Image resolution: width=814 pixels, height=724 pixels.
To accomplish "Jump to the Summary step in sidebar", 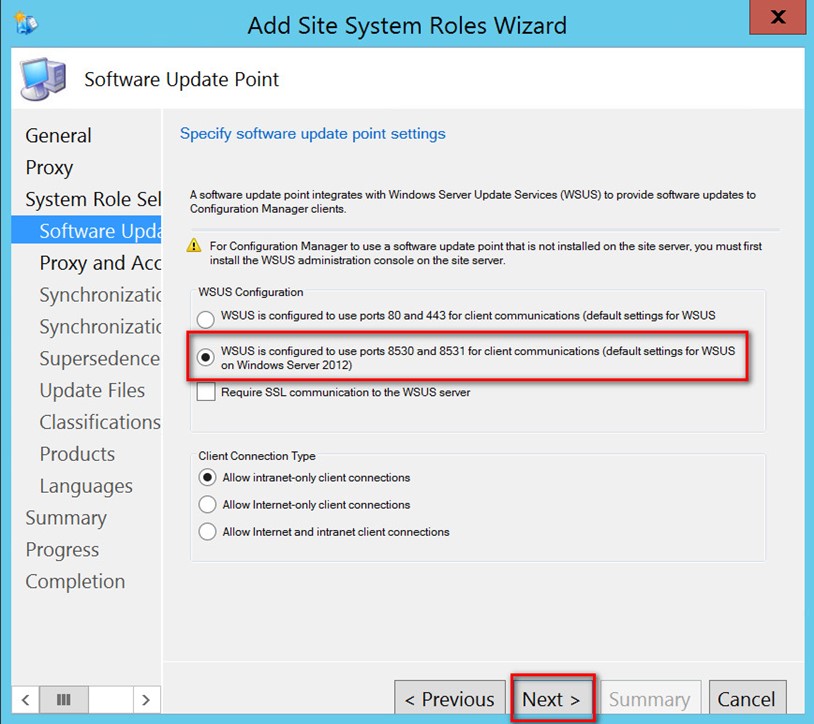I will tap(66, 518).
